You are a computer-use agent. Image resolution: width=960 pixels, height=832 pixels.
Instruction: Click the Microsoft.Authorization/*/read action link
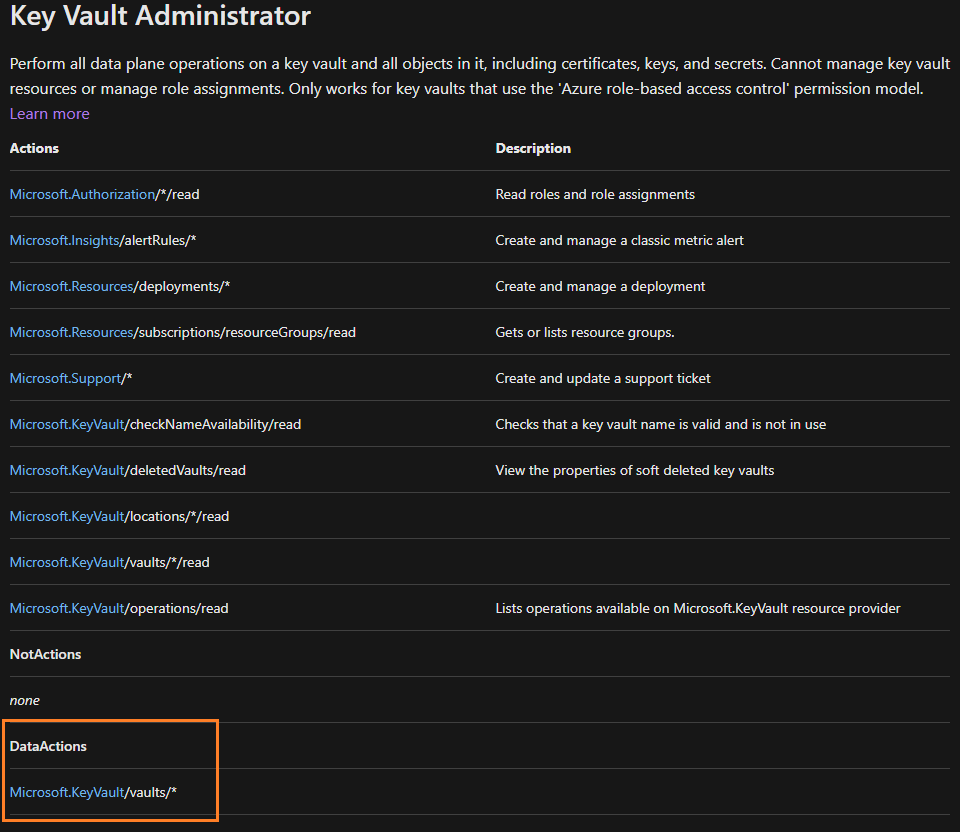[103, 194]
